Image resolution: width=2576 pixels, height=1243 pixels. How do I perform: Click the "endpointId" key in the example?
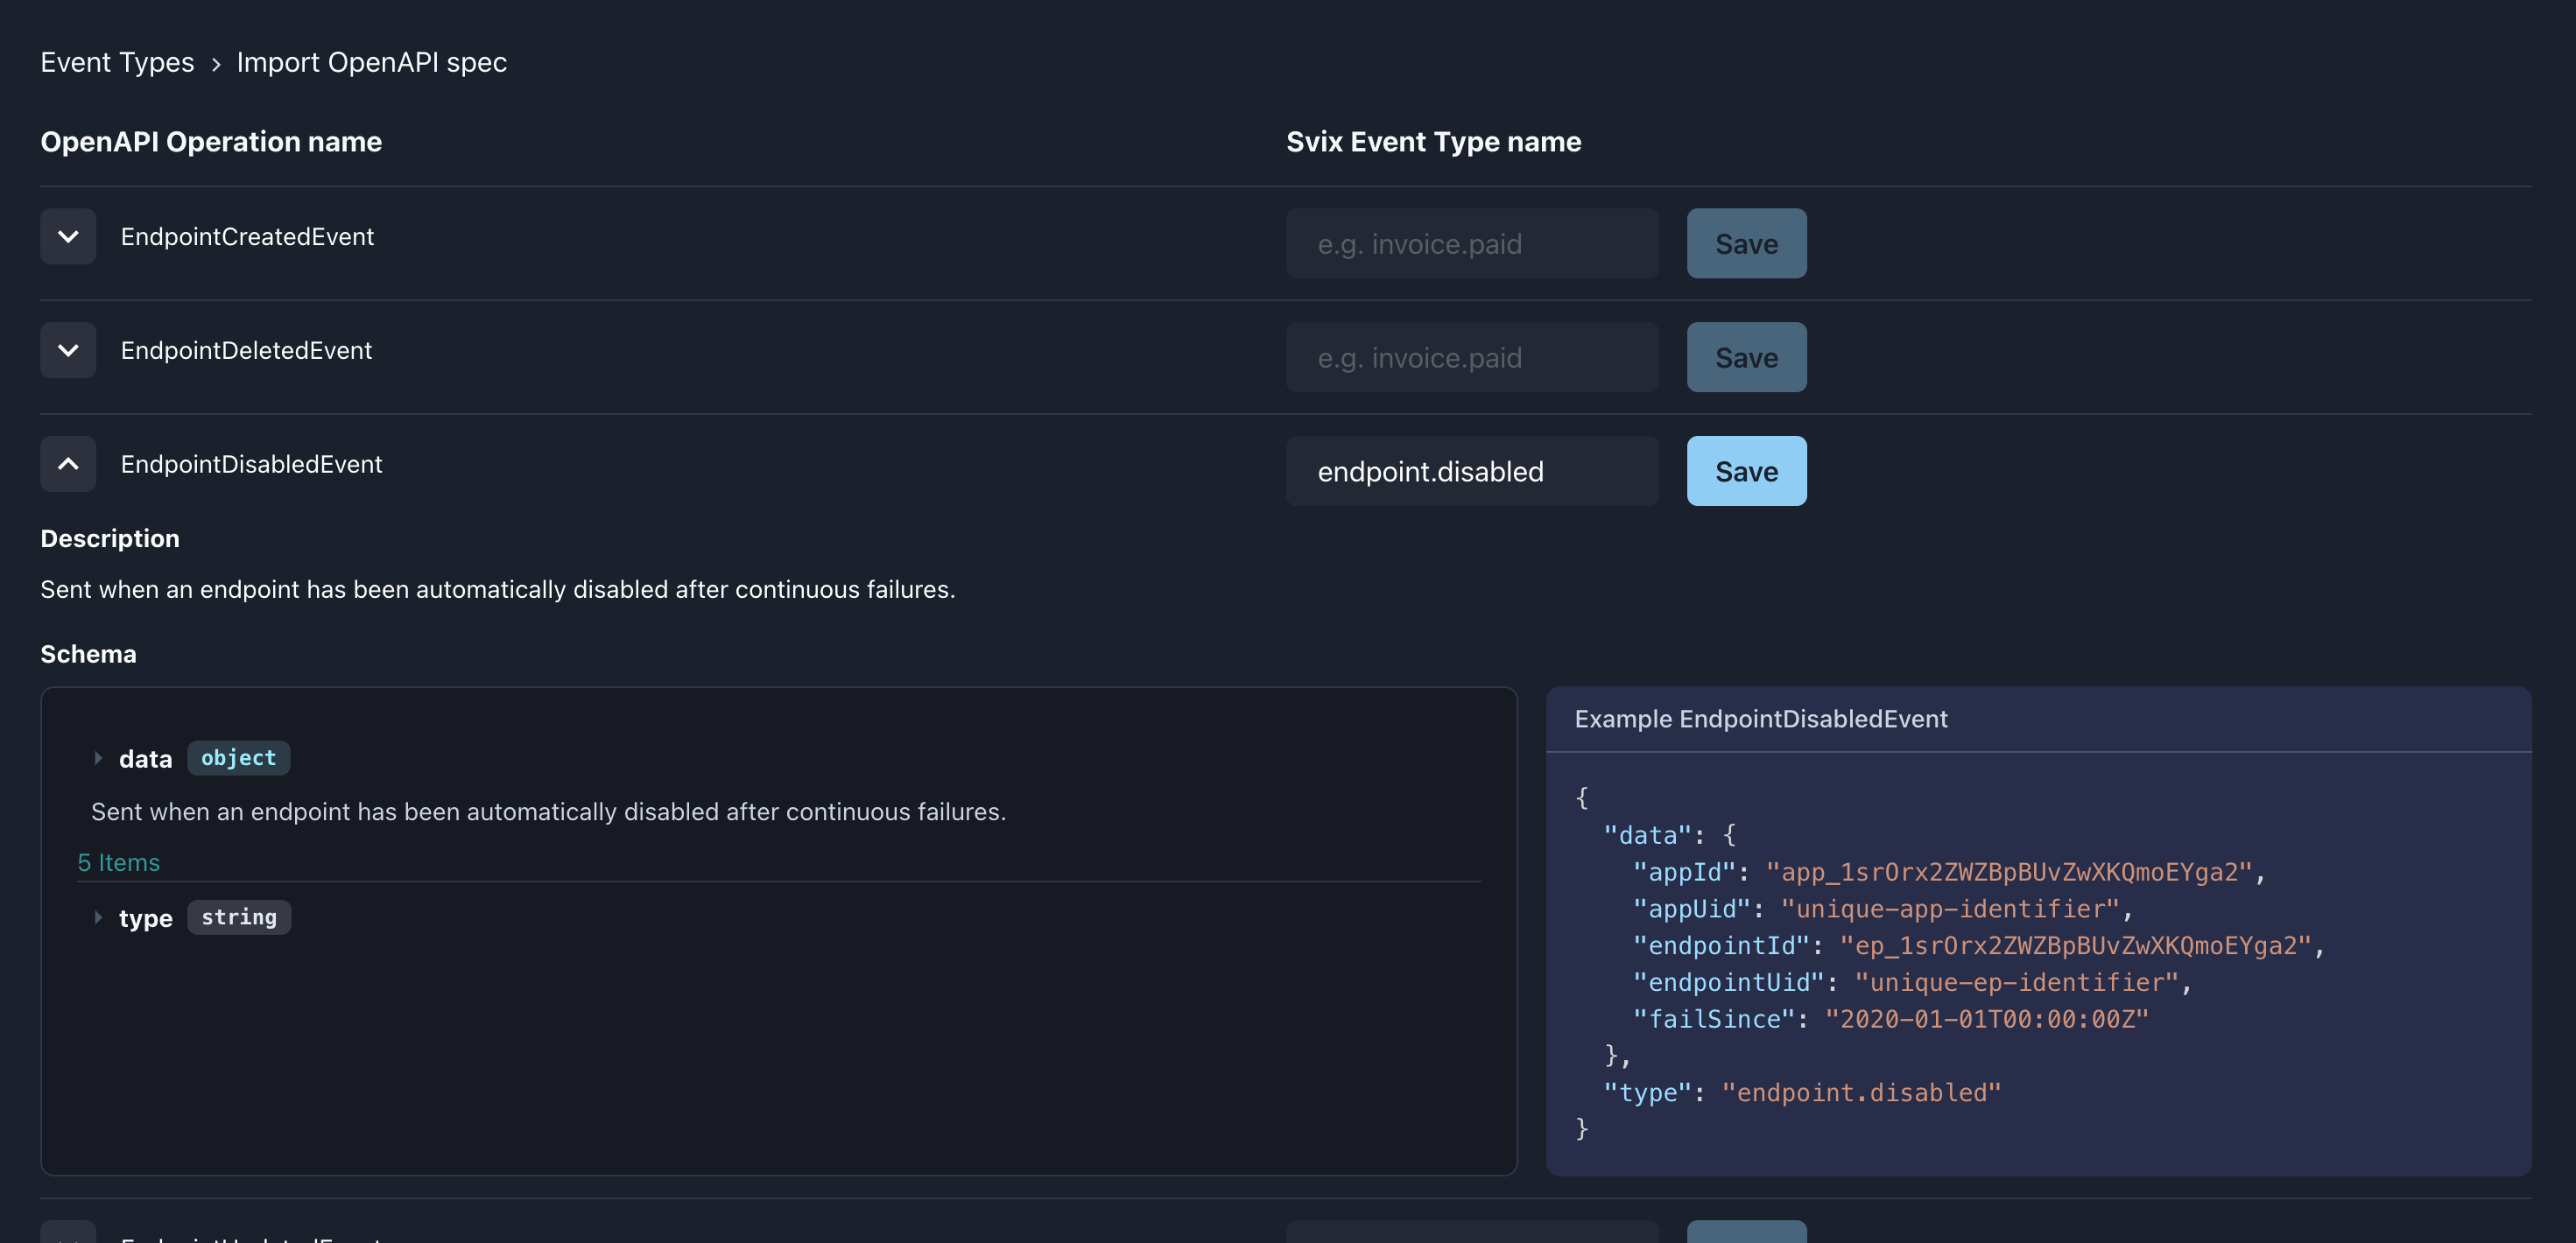(1721, 946)
